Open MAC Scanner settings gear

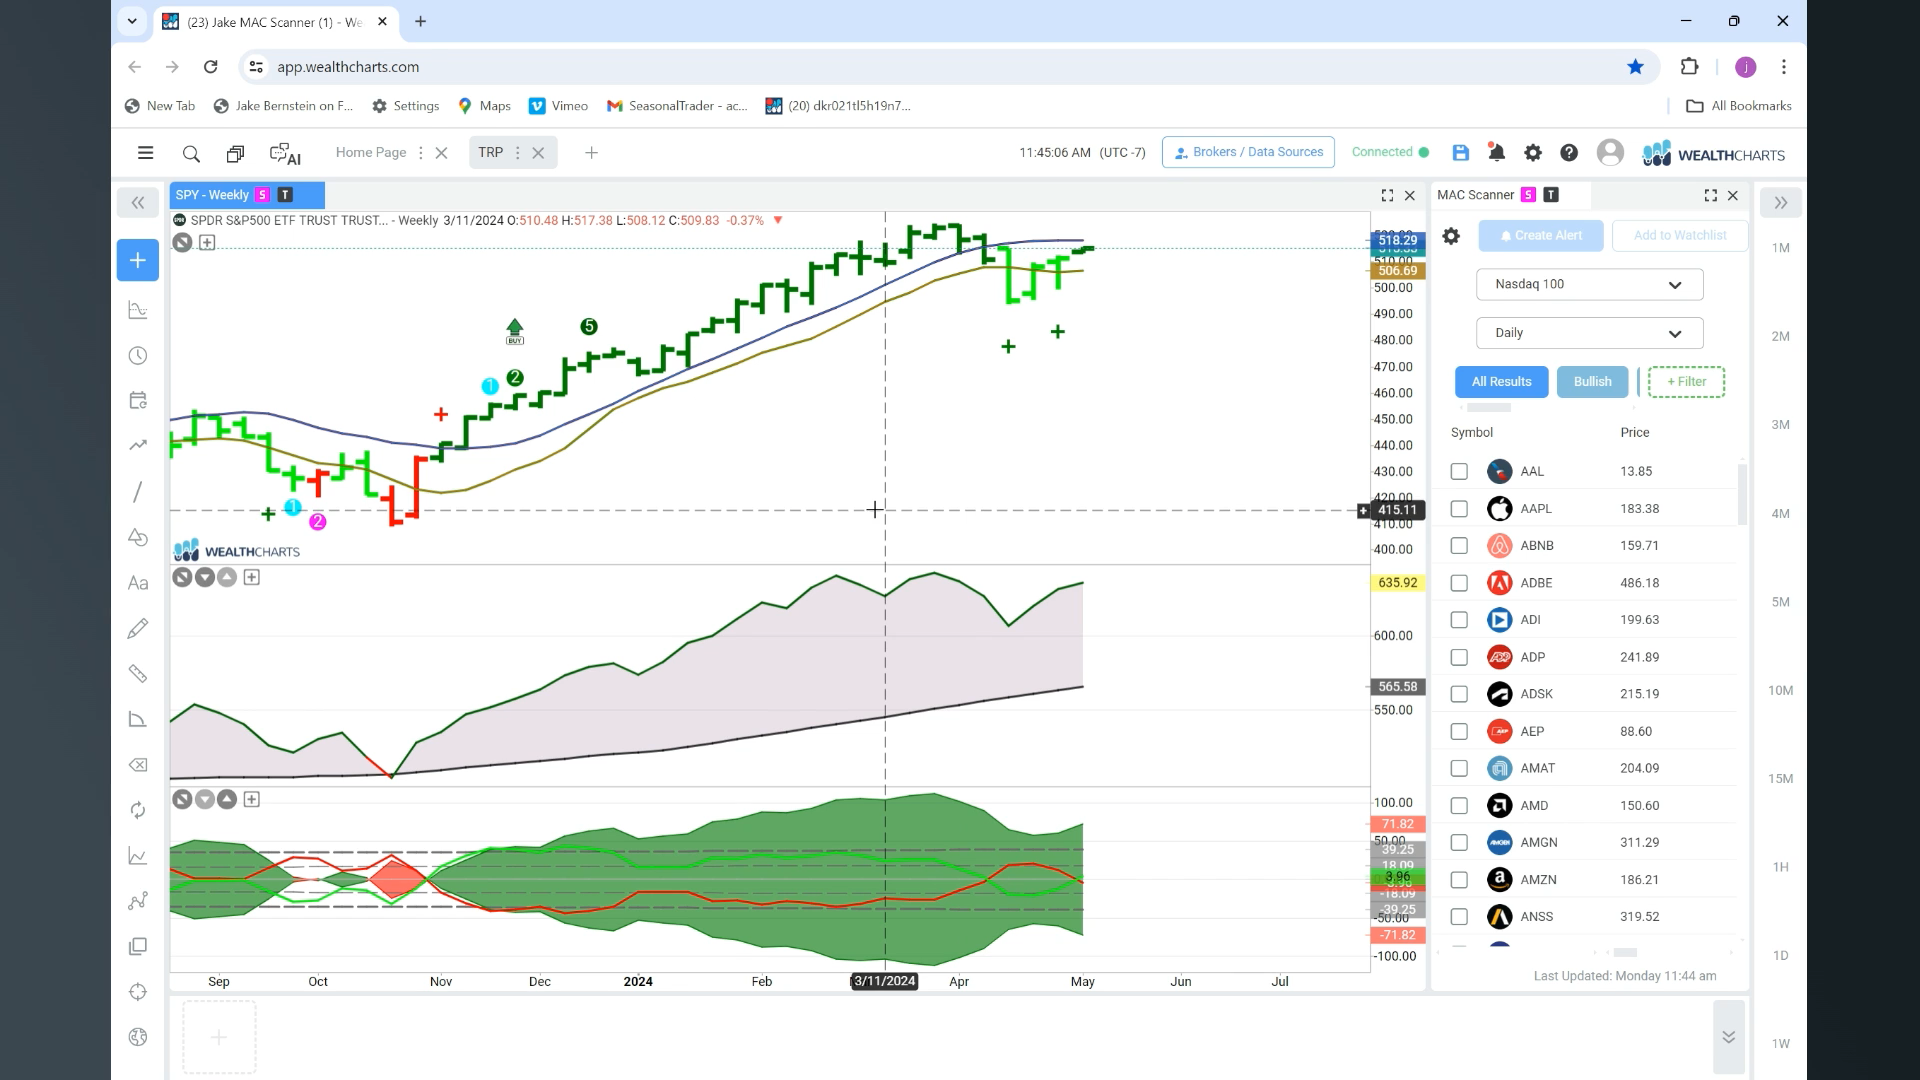(x=1451, y=236)
